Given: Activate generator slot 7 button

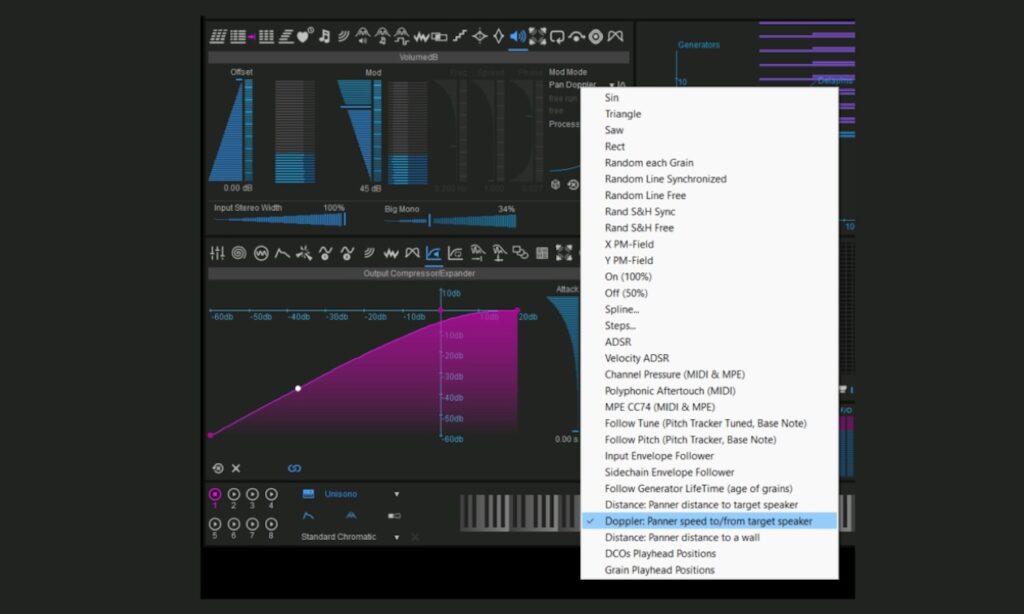Looking at the screenshot, I should 252,524.
